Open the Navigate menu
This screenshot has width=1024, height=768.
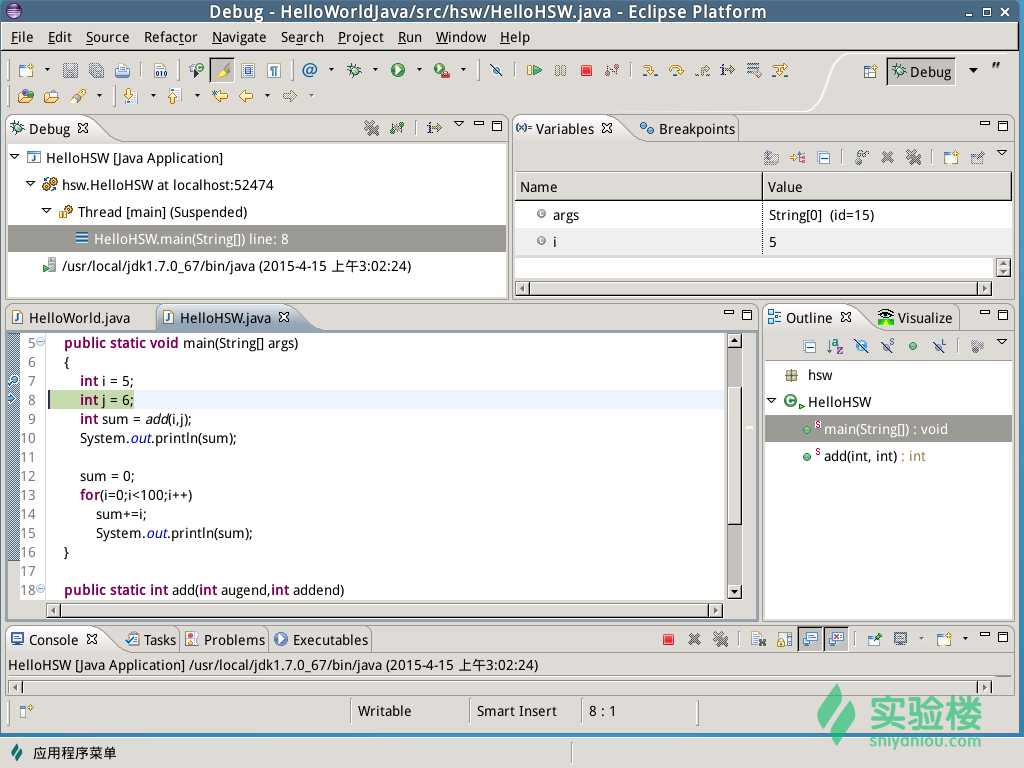(x=239, y=37)
